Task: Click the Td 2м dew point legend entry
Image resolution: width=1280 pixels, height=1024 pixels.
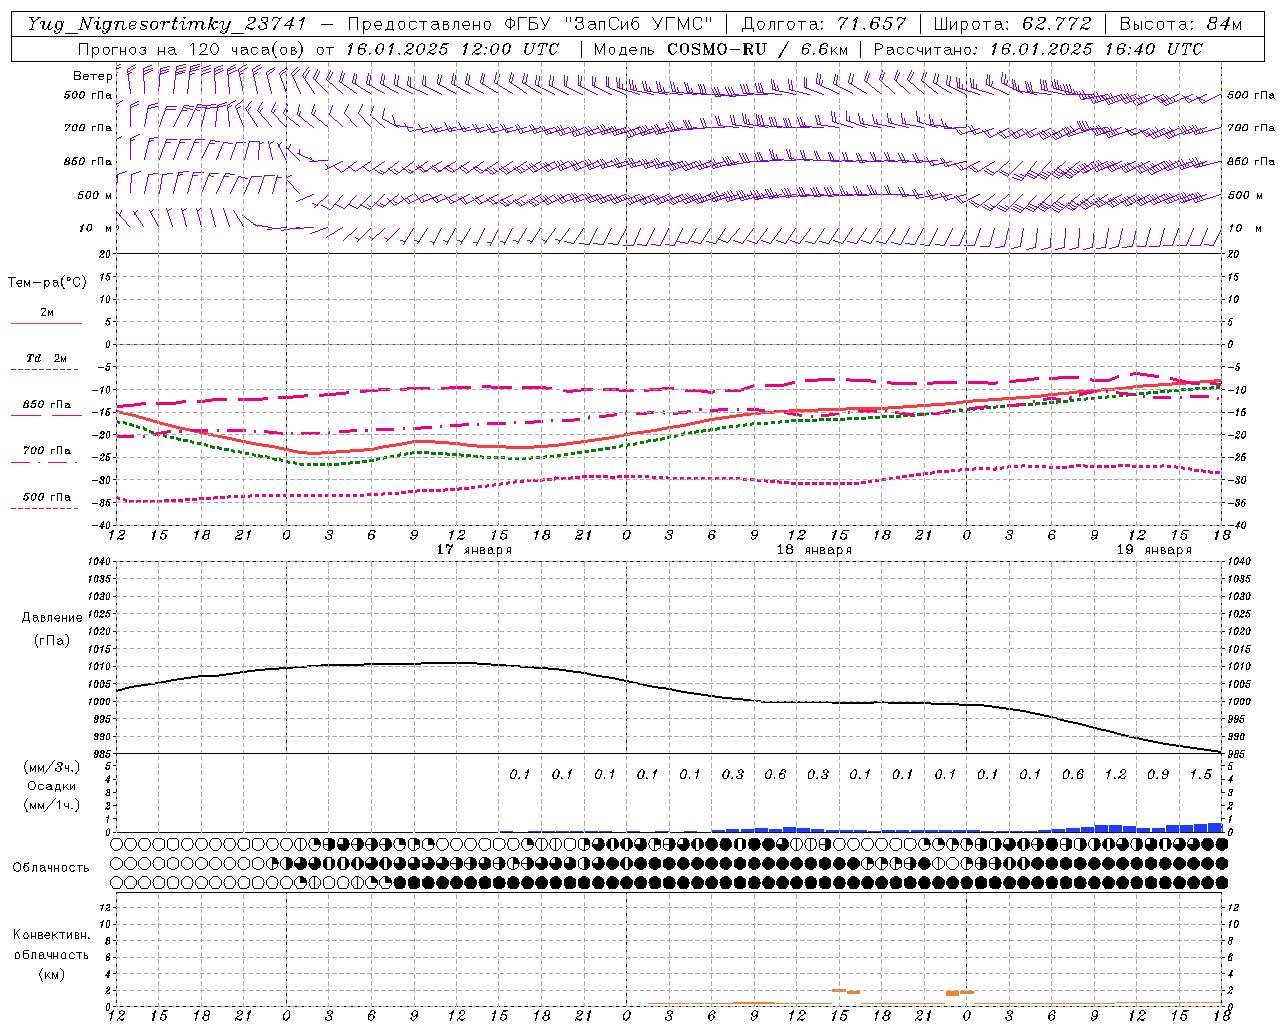Action: click(47, 358)
